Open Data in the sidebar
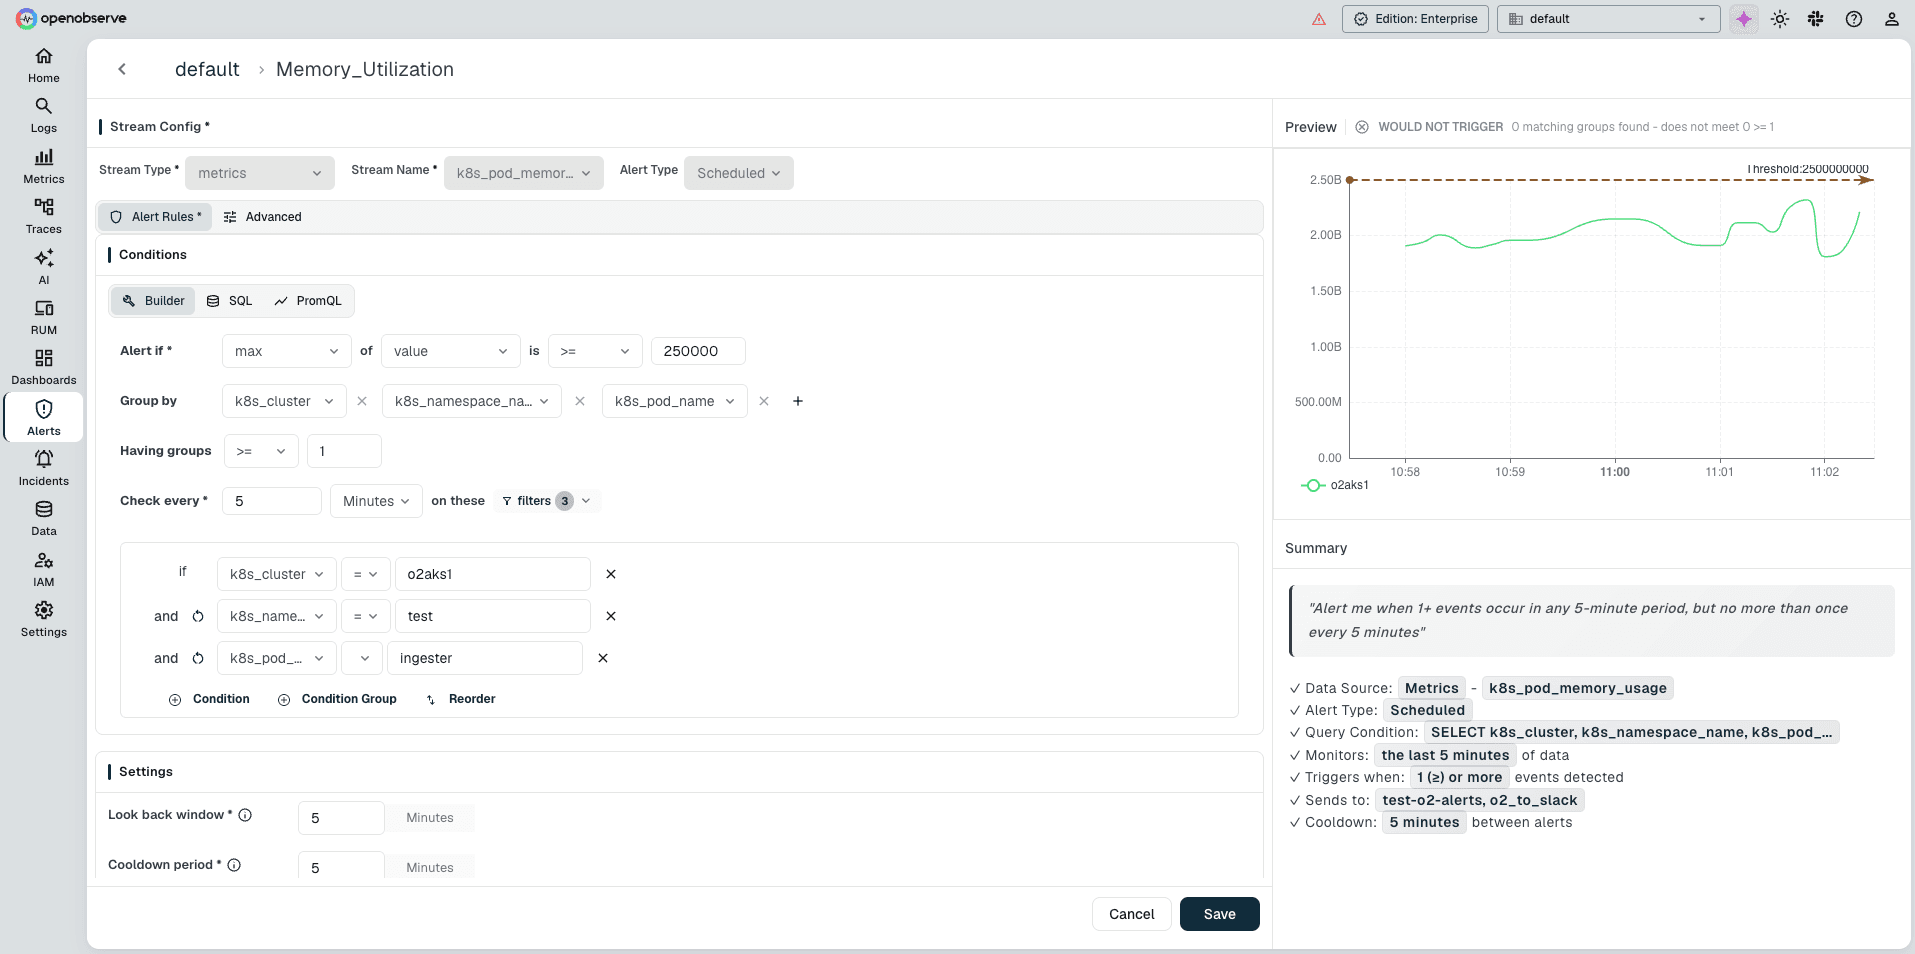The height and width of the screenshot is (954, 1915). coord(44,519)
